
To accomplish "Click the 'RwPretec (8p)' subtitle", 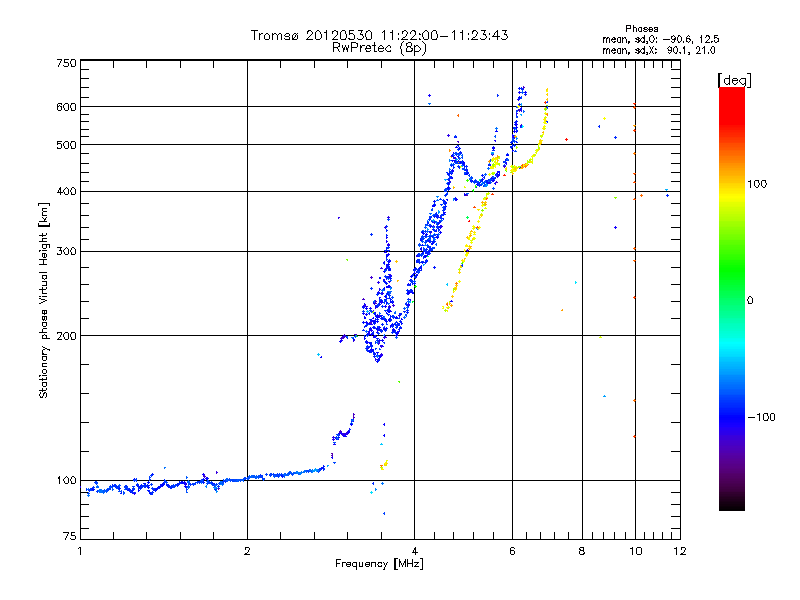I will click(379, 48).
